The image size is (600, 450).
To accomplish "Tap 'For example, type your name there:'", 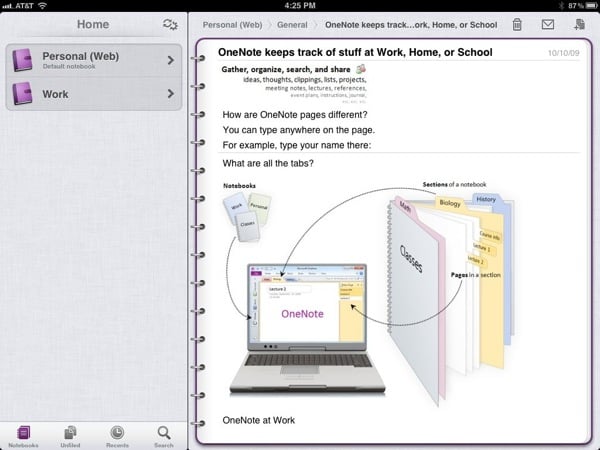I will coord(297,145).
